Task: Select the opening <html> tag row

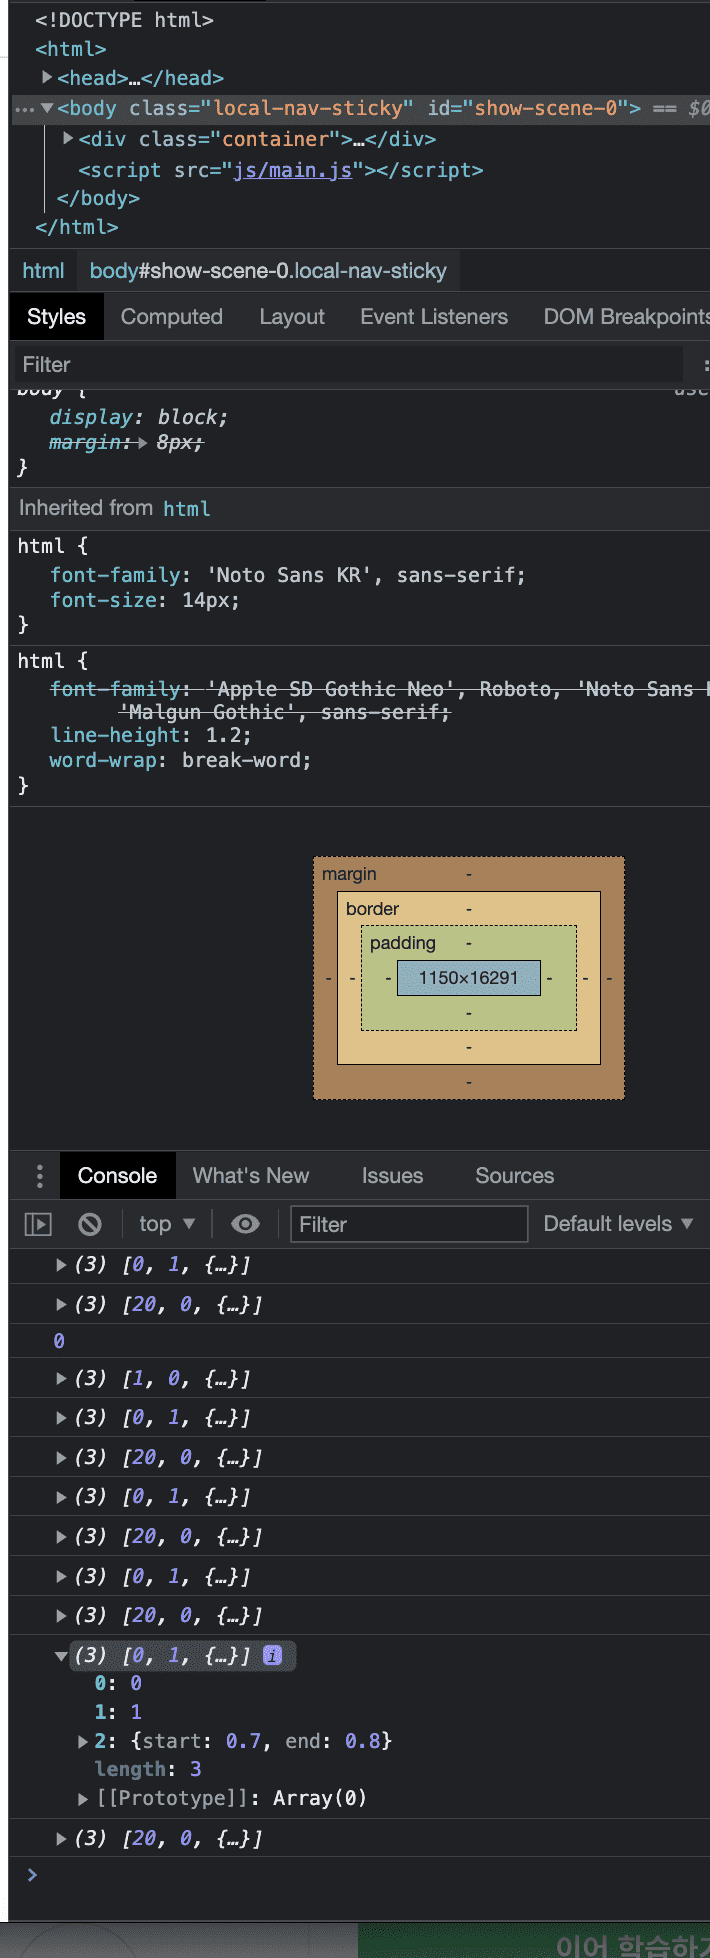Action: [70, 49]
